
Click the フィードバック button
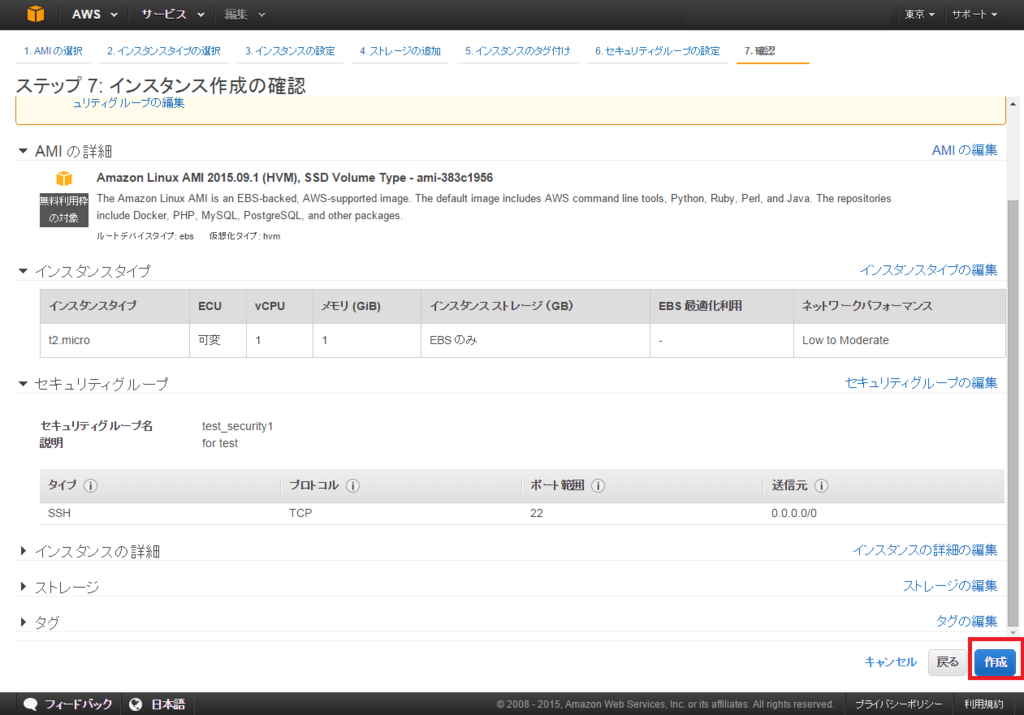tap(78, 704)
